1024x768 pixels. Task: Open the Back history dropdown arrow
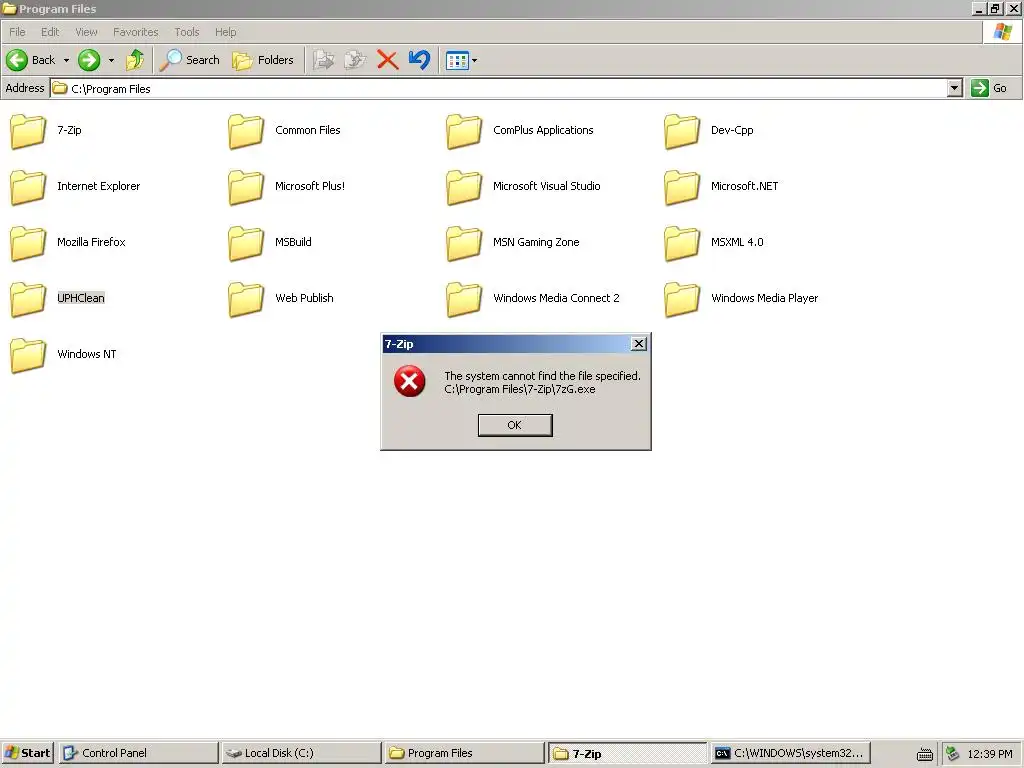(66, 61)
